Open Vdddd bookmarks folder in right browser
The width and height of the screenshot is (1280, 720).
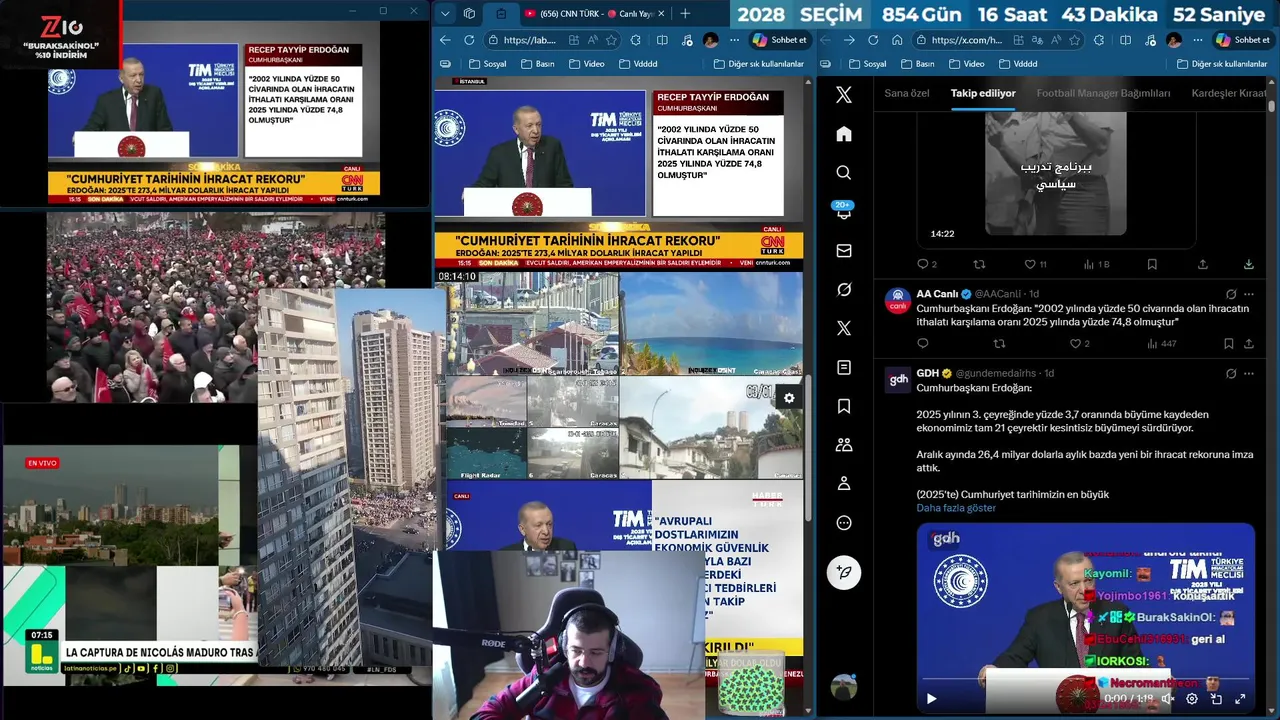tap(1017, 64)
